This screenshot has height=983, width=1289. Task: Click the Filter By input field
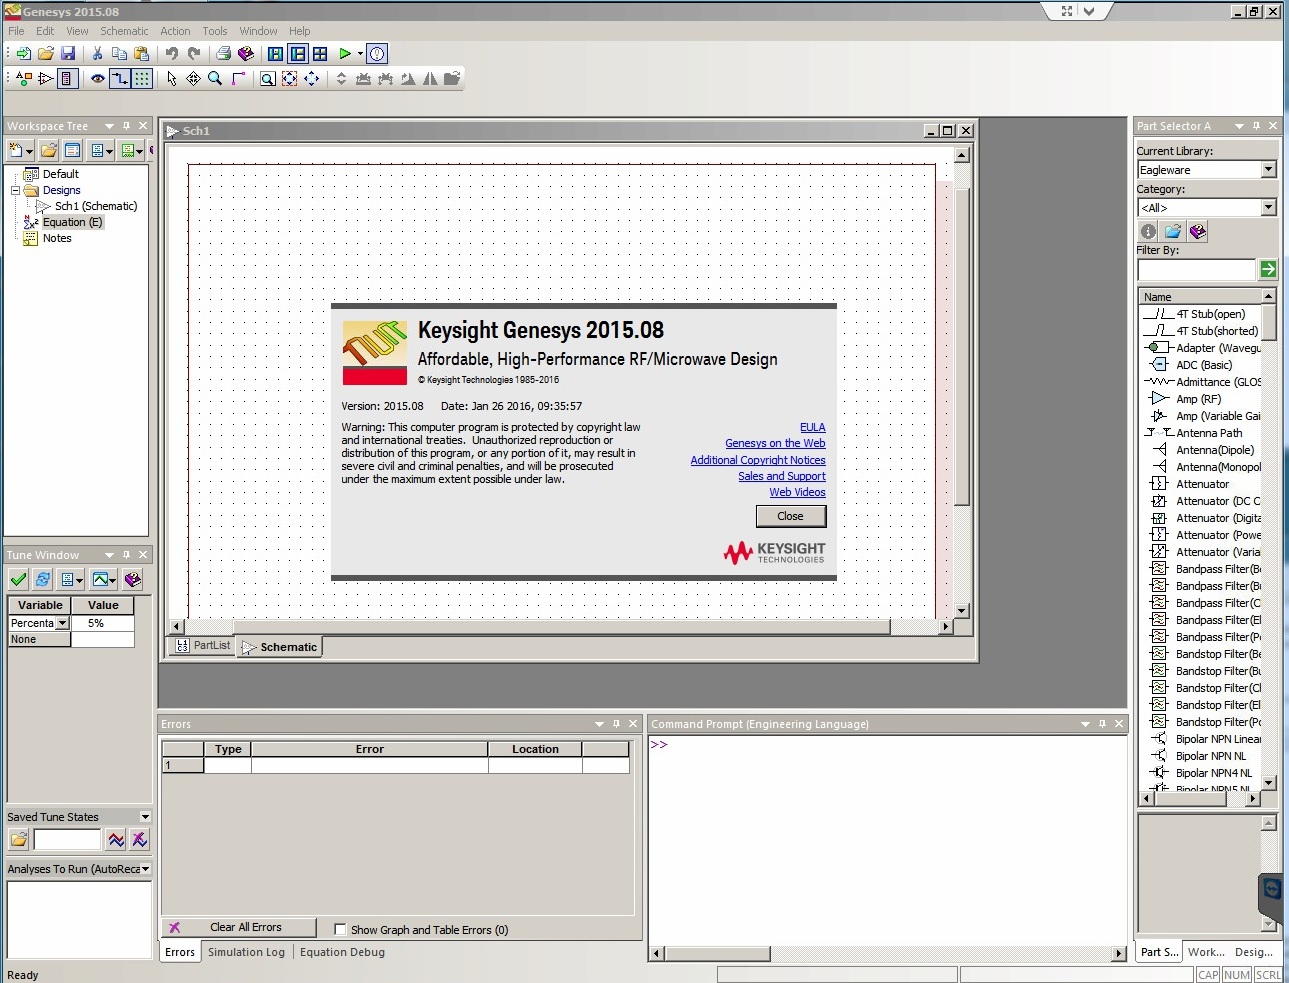point(1196,270)
